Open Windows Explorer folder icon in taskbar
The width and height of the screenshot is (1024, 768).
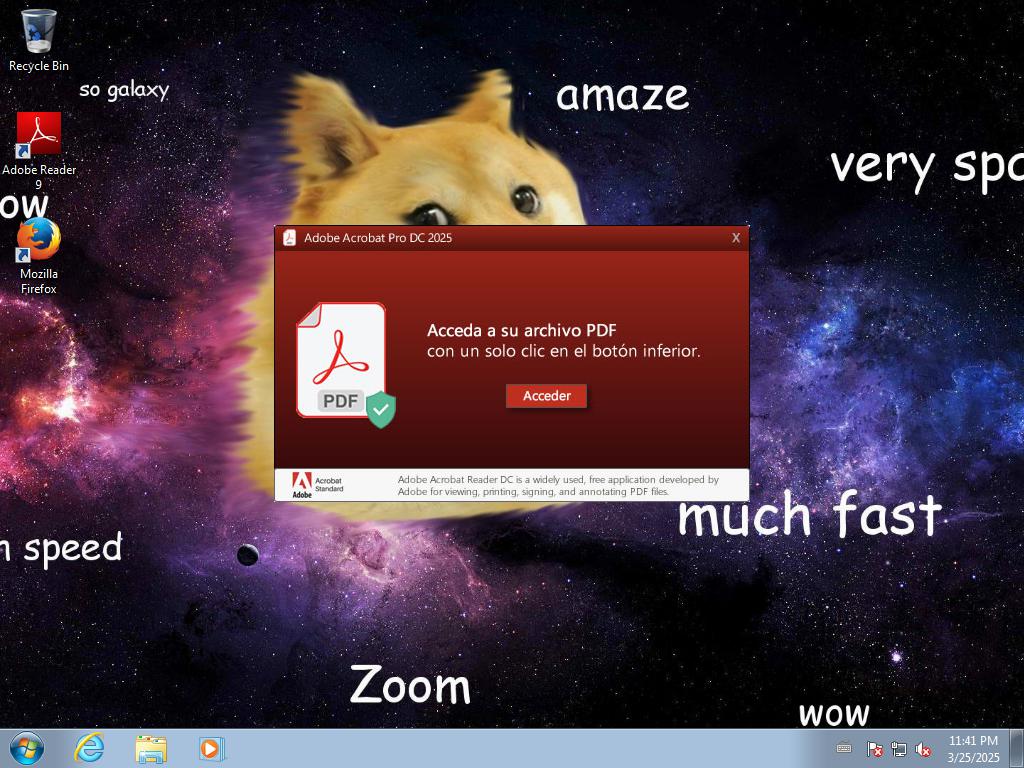pyautogui.click(x=151, y=749)
